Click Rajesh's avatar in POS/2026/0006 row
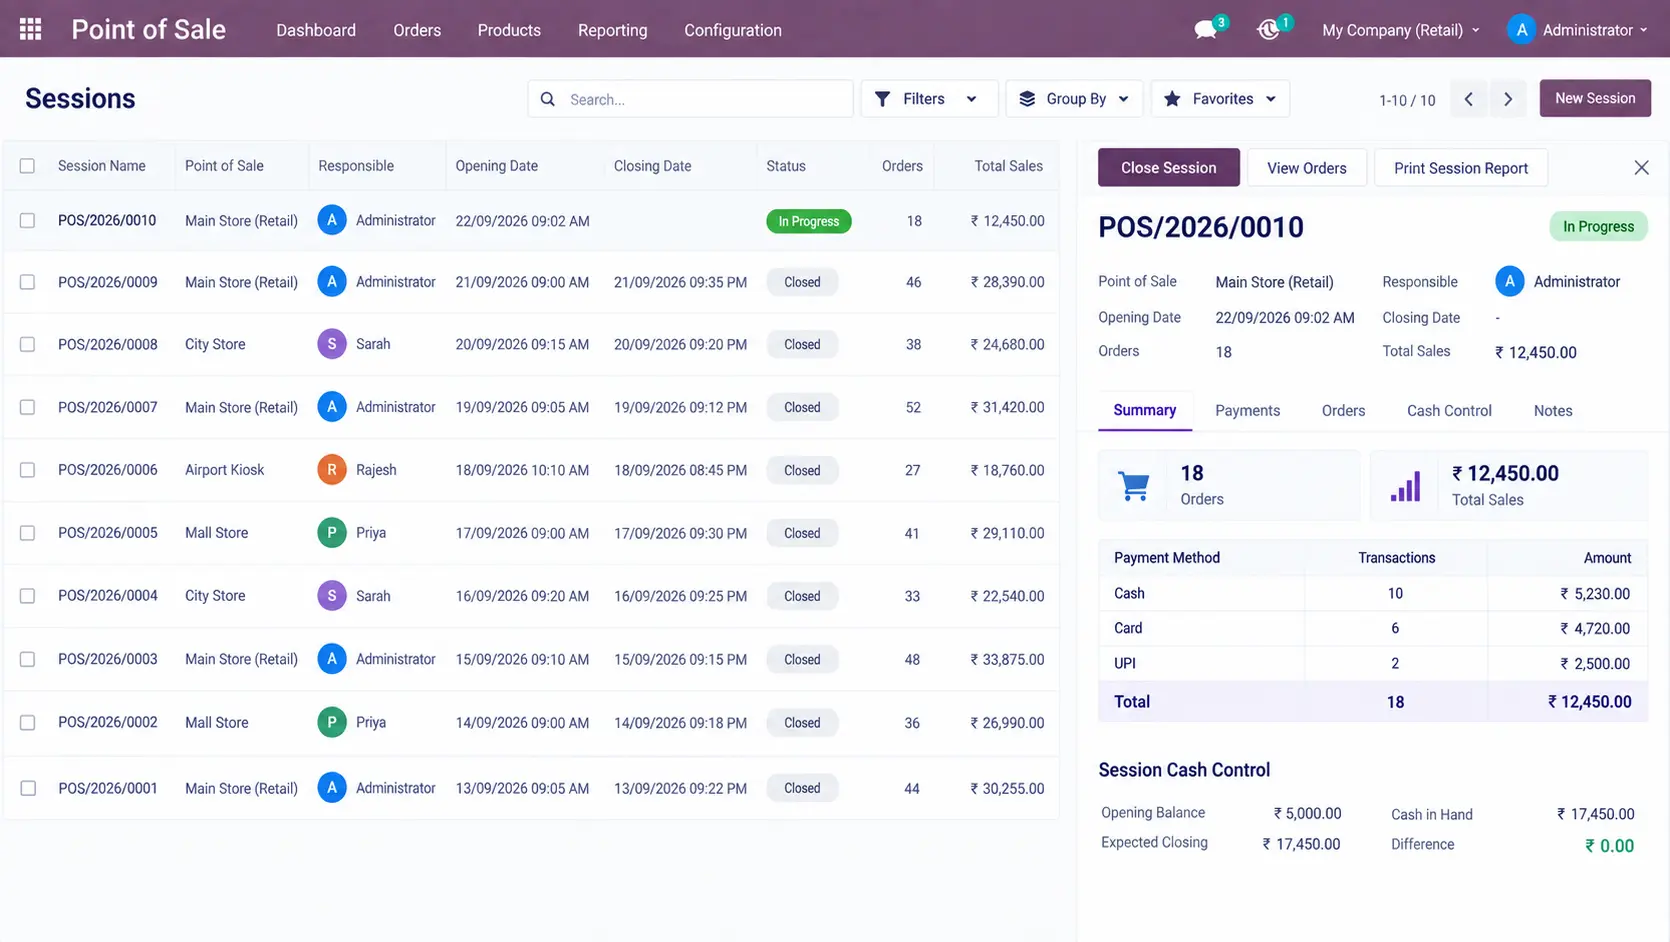The width and height of the screenshot is (1670, 942). 332,470
